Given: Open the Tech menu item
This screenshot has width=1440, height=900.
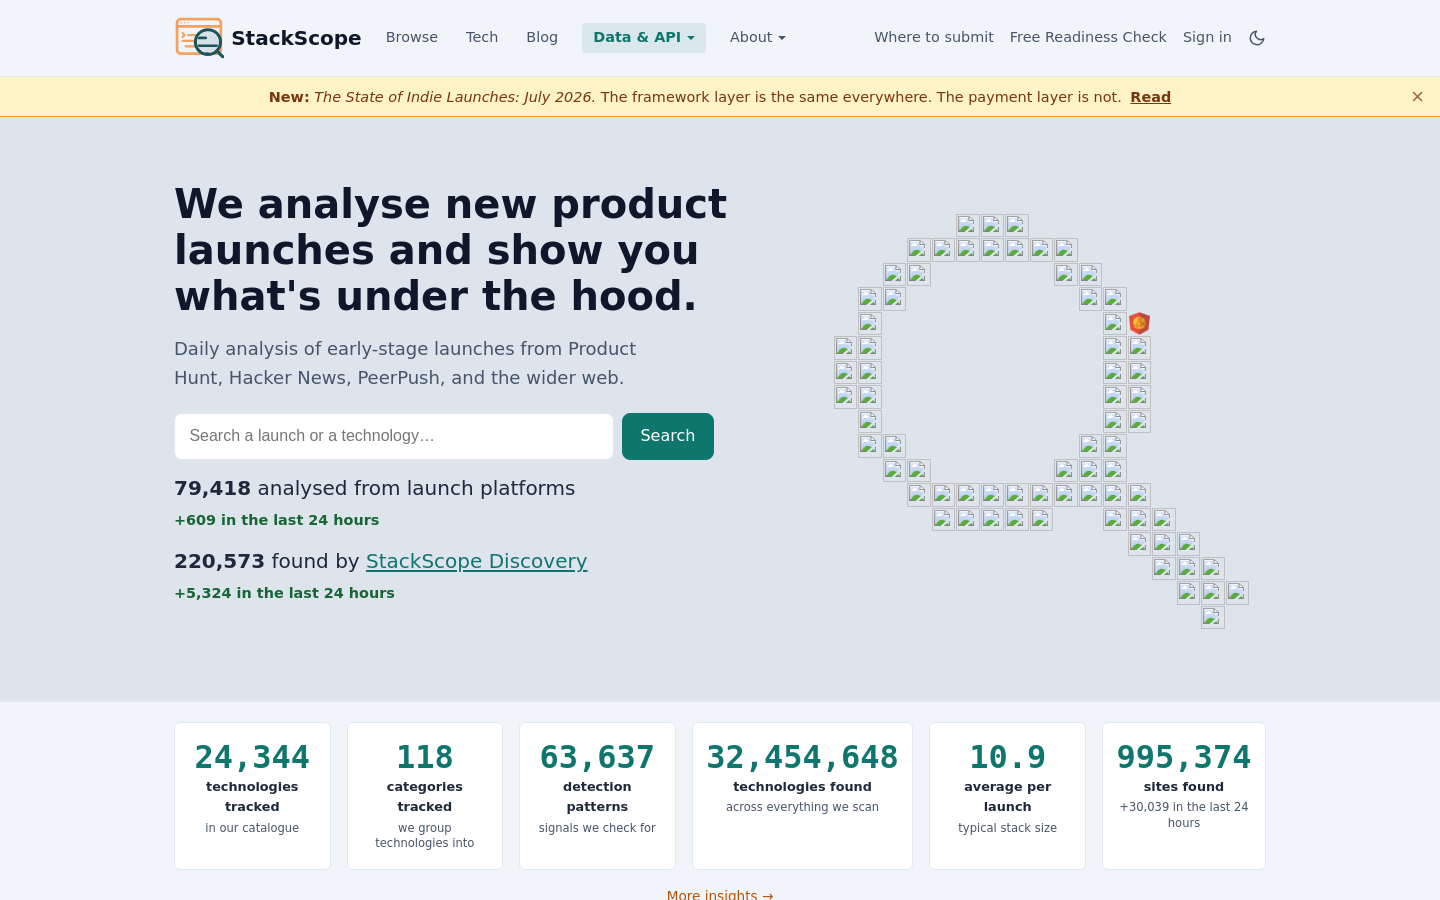Looking at the screenshot, I should pos(482,37).
